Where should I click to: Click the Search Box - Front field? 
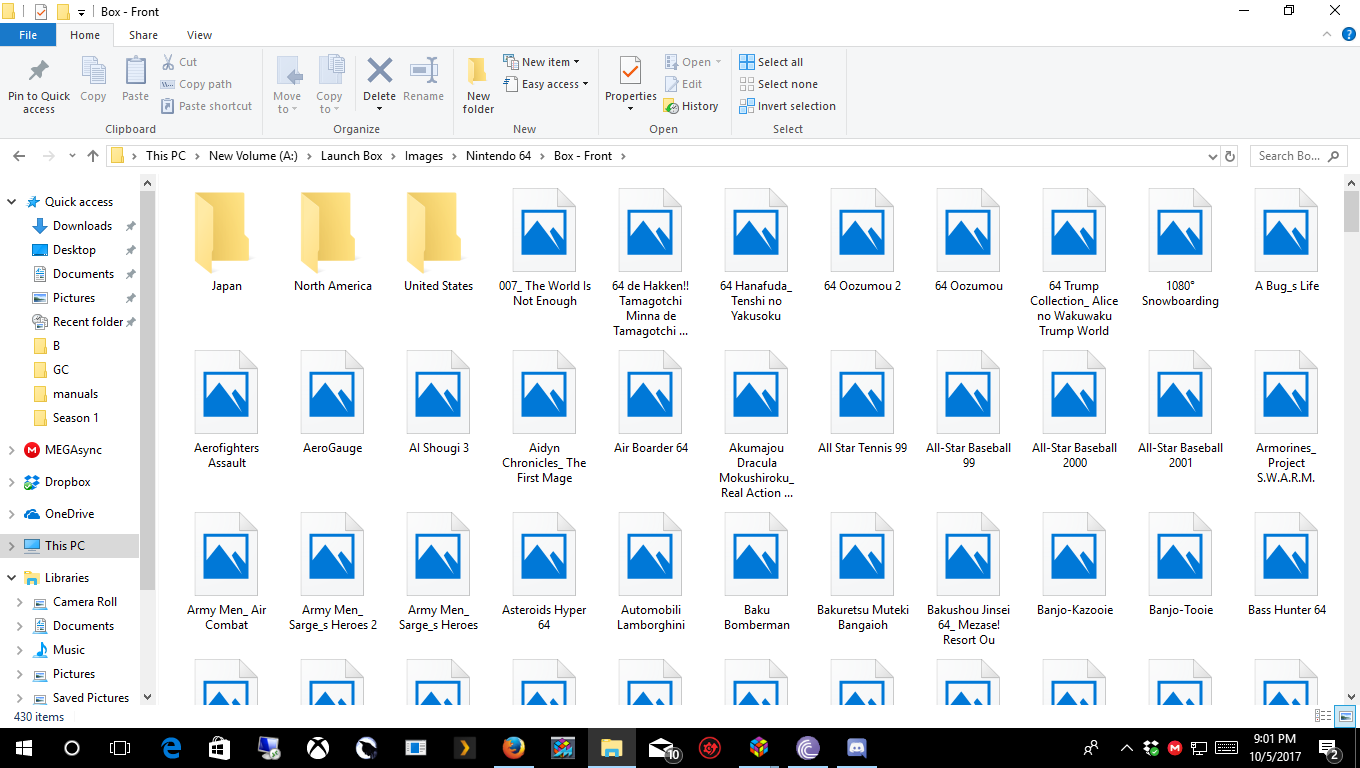point(1299,156)
